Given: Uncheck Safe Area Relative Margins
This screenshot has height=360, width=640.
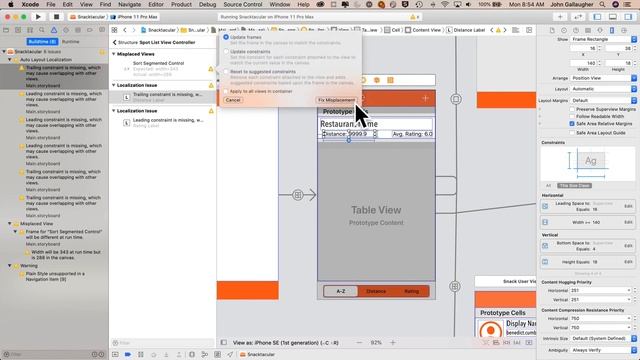Looking at the screenshot, I should (572, 124).
